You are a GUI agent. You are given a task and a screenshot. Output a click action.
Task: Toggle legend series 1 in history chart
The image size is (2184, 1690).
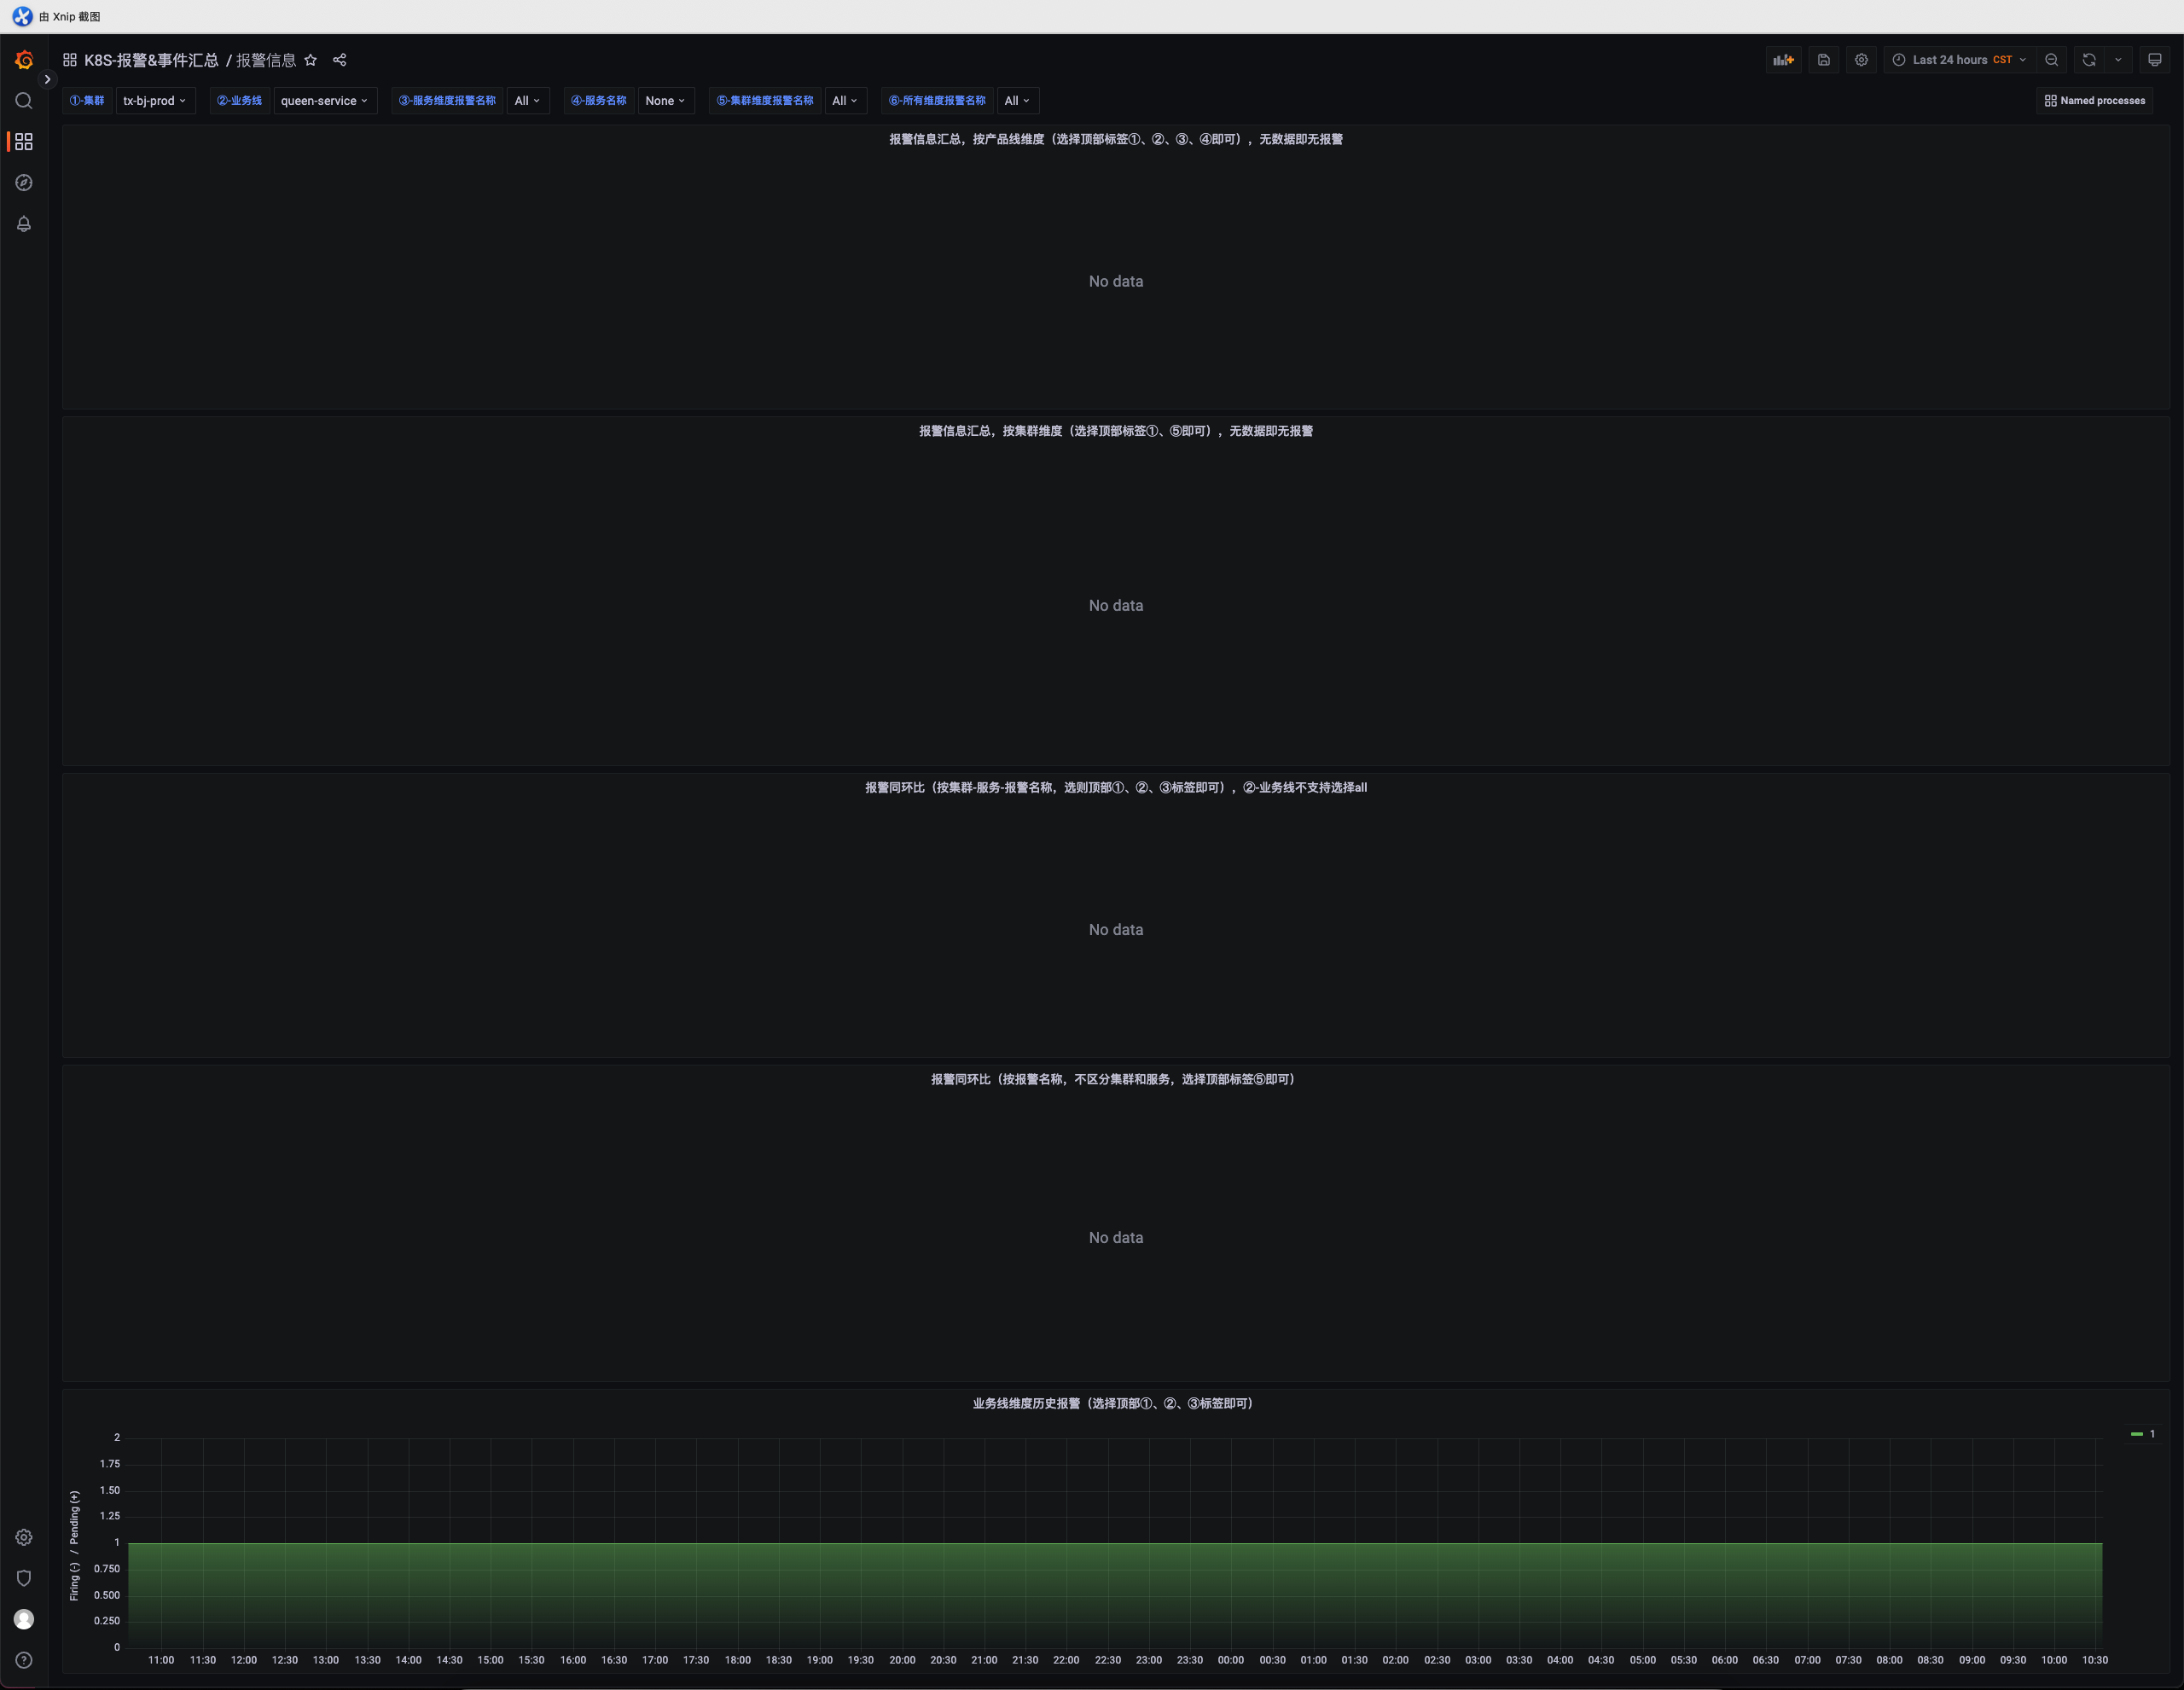point(2144,1434)
